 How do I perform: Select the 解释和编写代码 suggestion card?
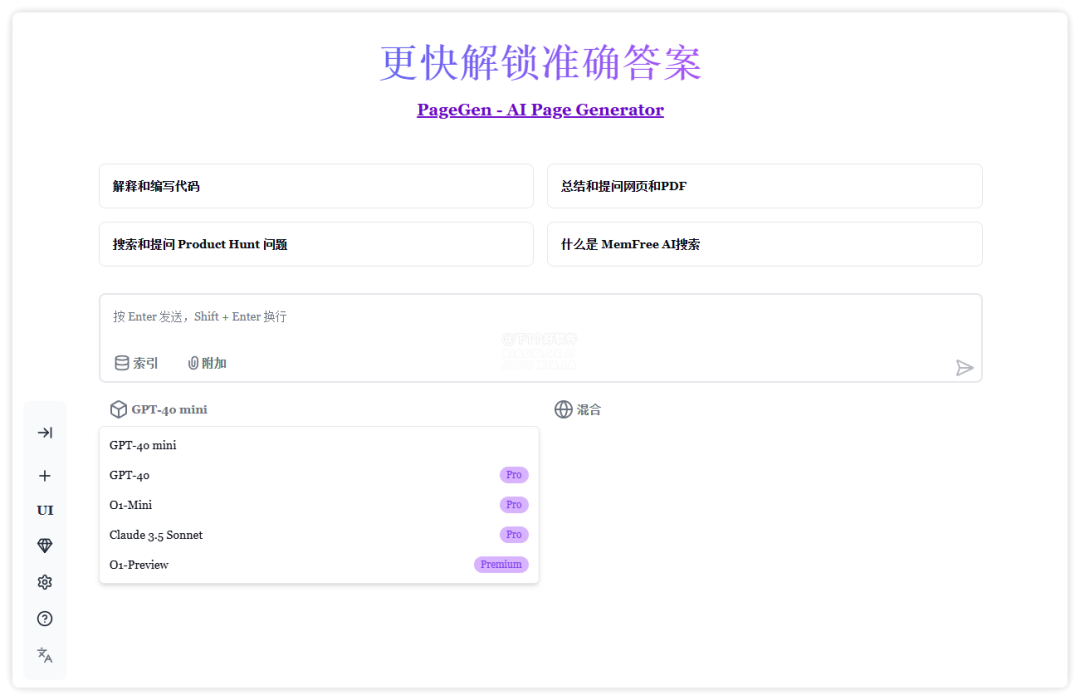point(316,187)
